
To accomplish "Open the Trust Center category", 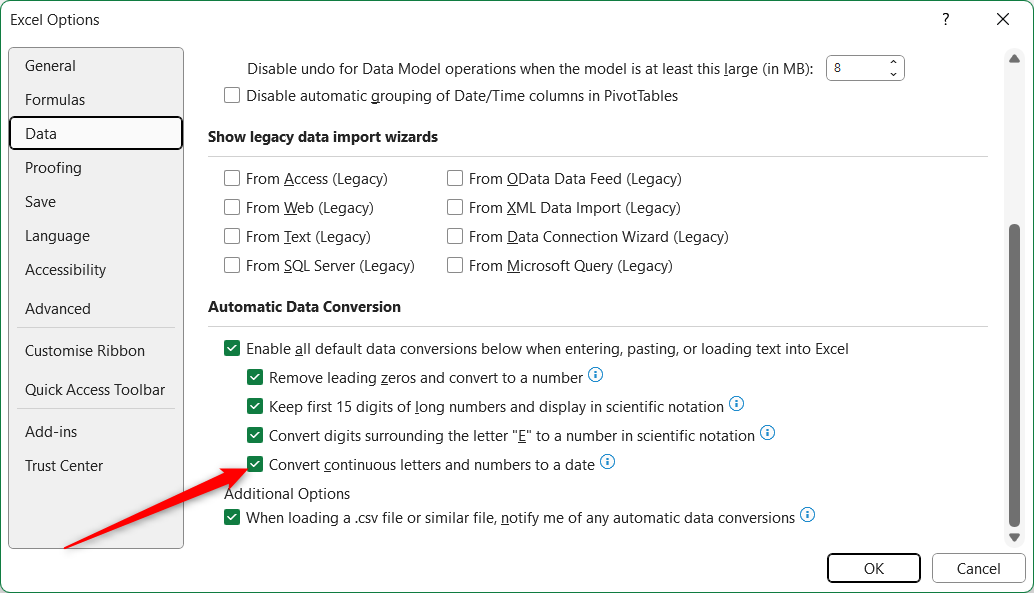I will [x=64, y=466].
